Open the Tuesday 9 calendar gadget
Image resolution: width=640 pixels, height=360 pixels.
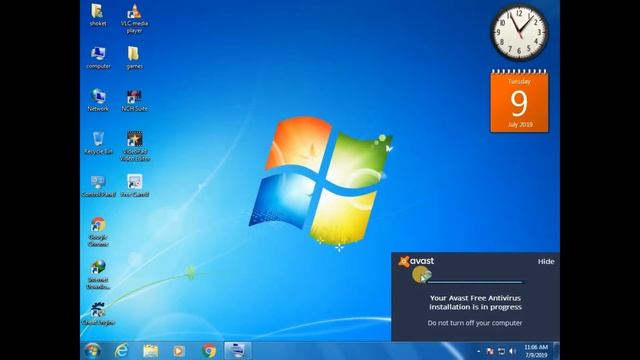tap(519, 101)
